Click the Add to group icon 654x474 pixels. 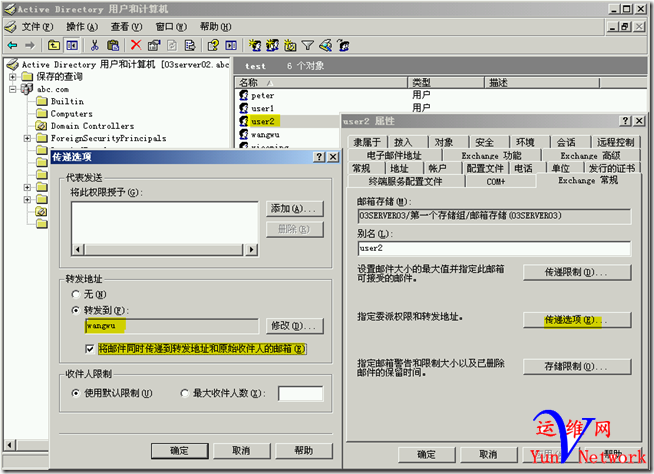tap(343, 45)
